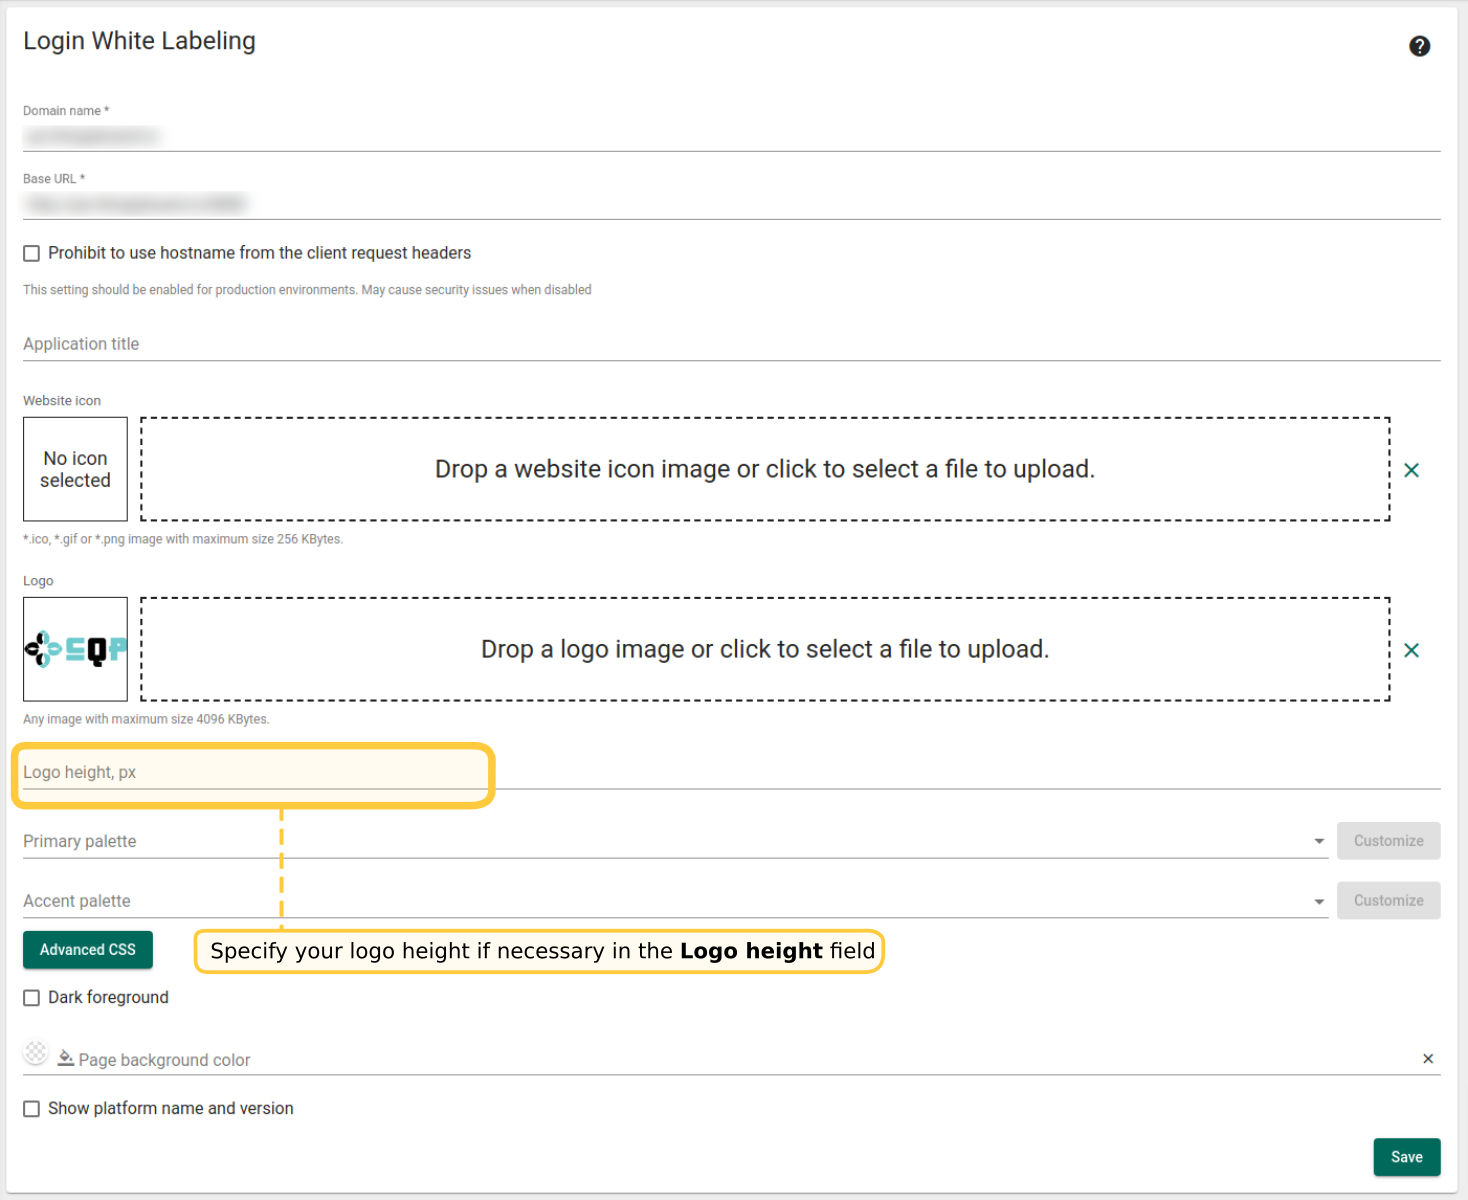Open the Accent palette dropdown
Image resolution: width=1468 pixels, height=1200 pixels.
pyautogui.click(x=1319, y=902)
